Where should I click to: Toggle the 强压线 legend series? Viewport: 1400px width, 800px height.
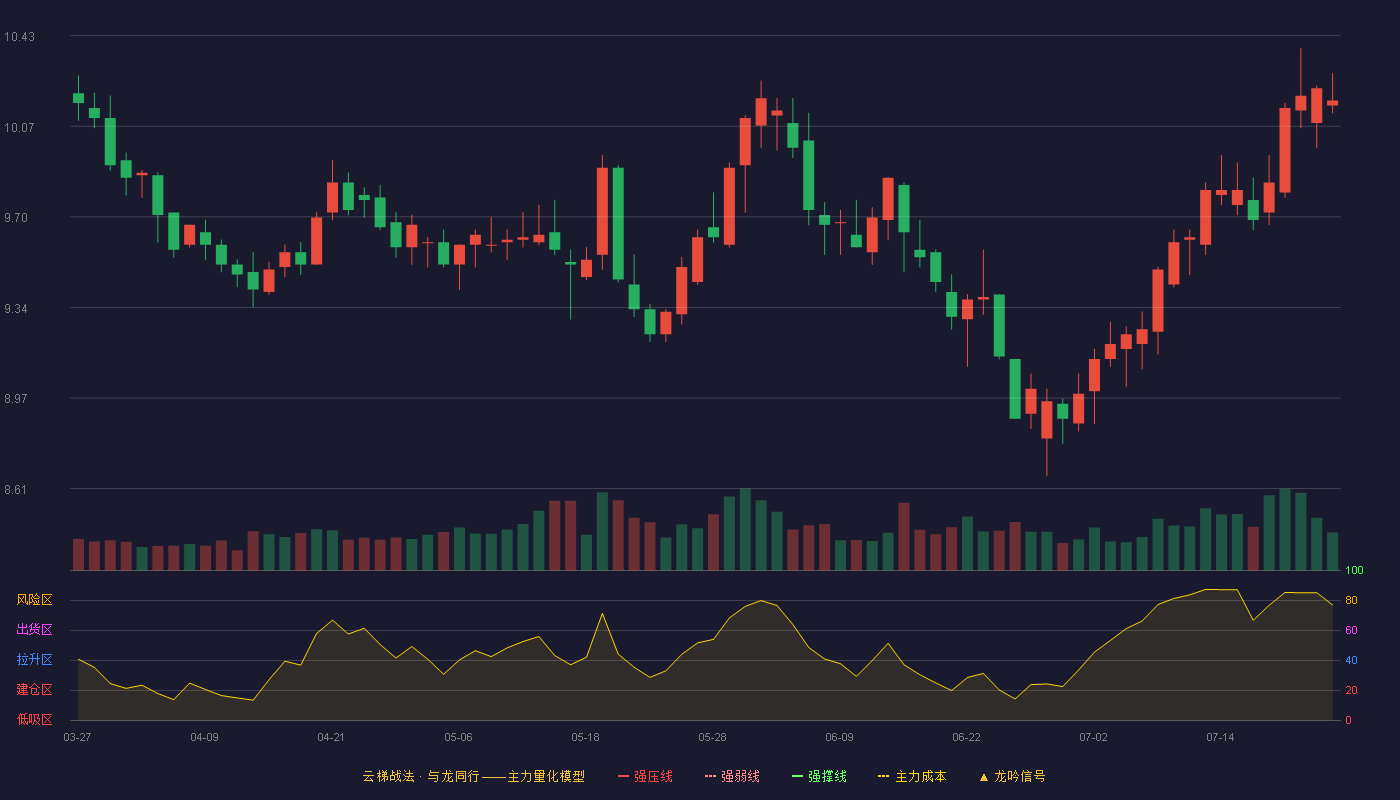tap(645, 776)
